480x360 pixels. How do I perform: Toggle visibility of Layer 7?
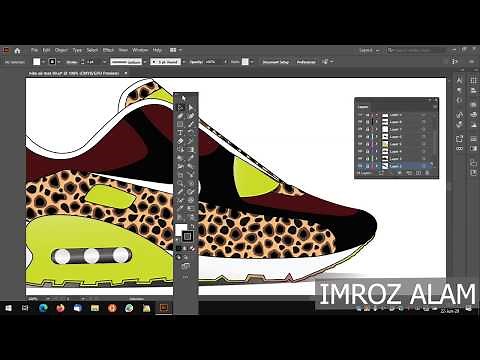(x=360, y=130)
